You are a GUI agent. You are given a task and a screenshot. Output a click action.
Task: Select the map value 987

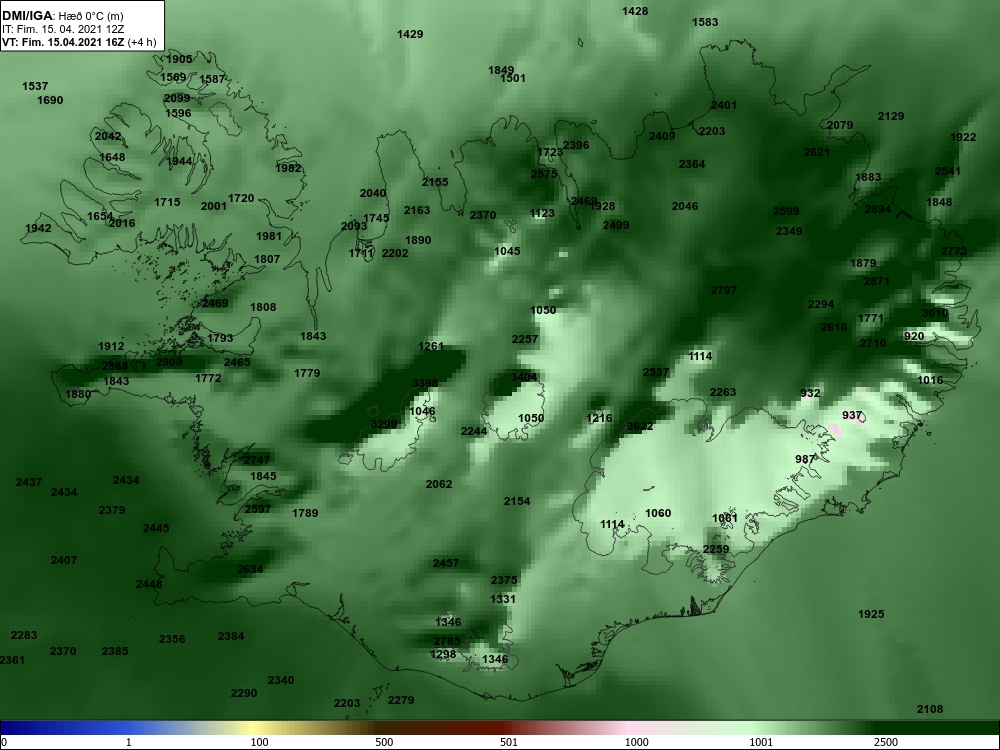point(805,459)
